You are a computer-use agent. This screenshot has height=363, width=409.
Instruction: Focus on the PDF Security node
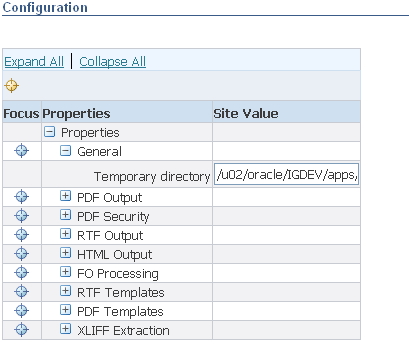(22, 216)
